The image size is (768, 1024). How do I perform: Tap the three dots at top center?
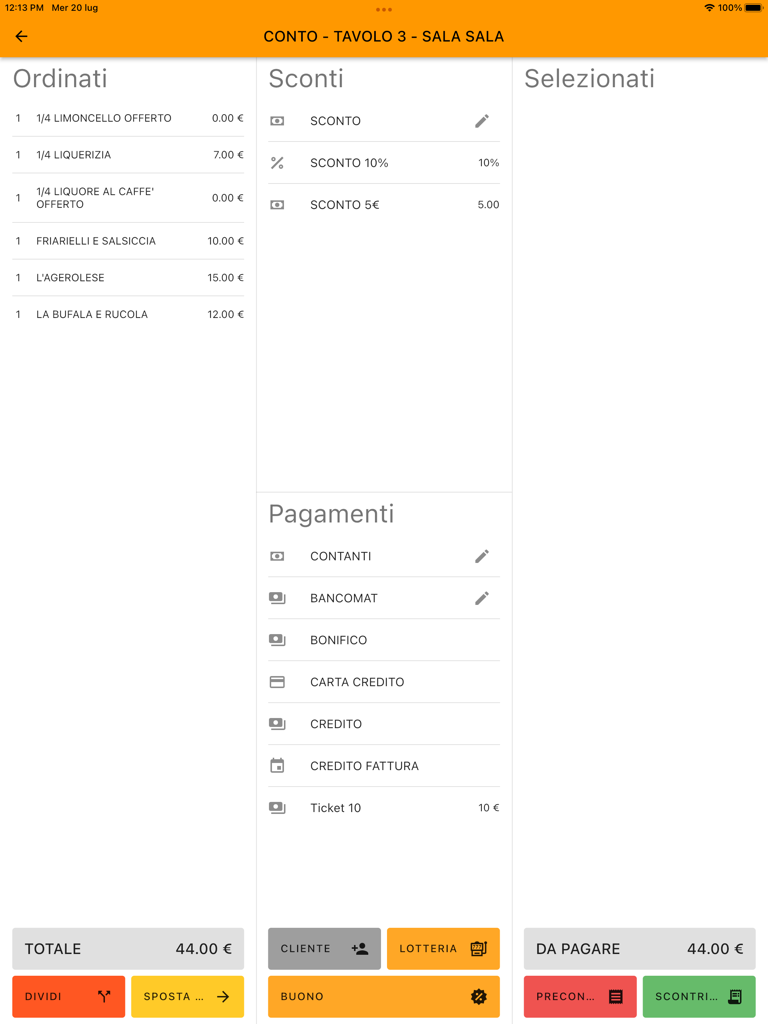point(384,10)
